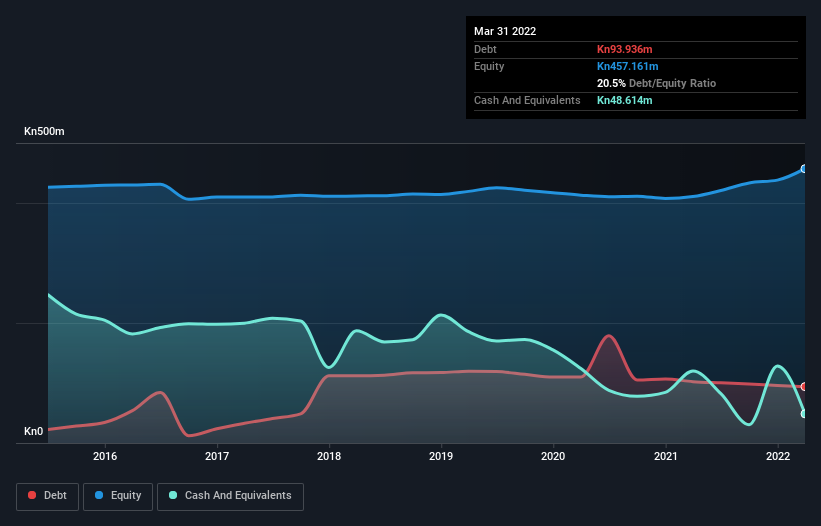821x526 pixels.
Task: Select the 2019 x-axis label
Action: click(441, 456)
